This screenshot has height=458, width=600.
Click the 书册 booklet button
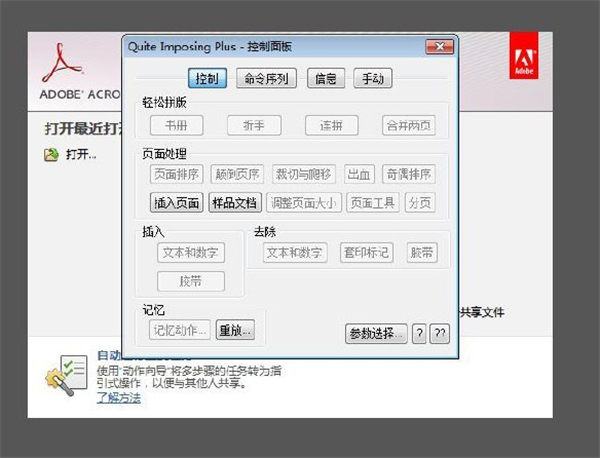click(x=177, y=125)
